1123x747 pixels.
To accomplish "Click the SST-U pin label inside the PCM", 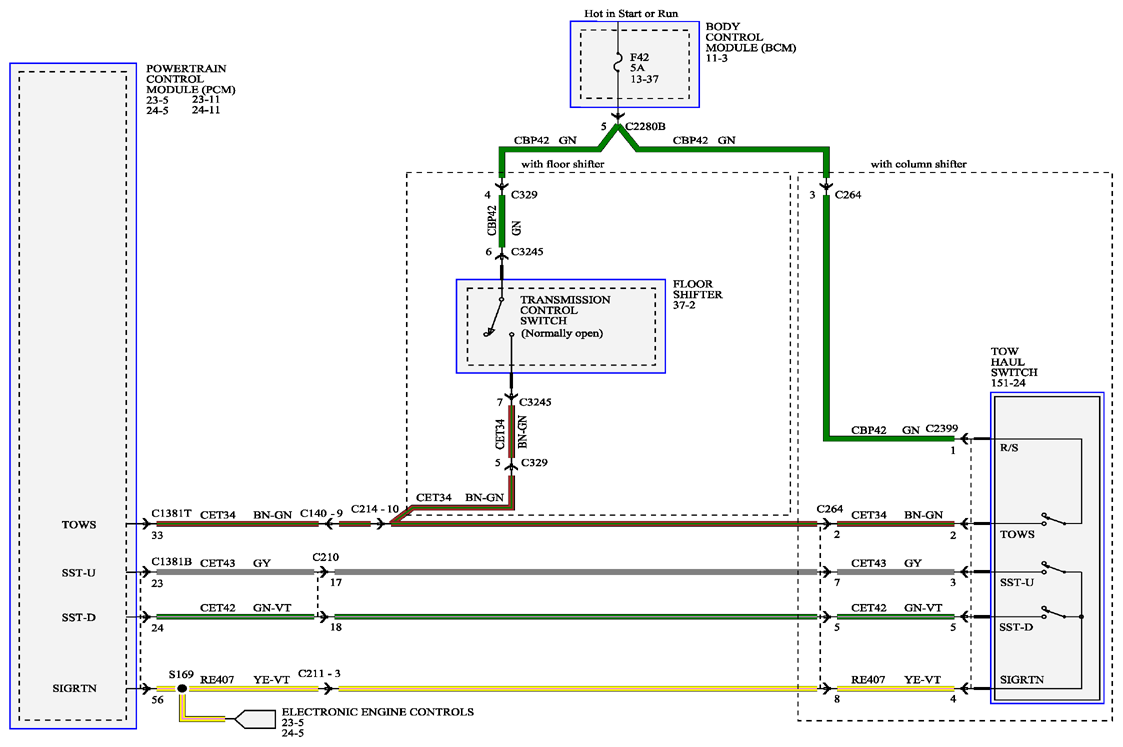I will 79,573.
